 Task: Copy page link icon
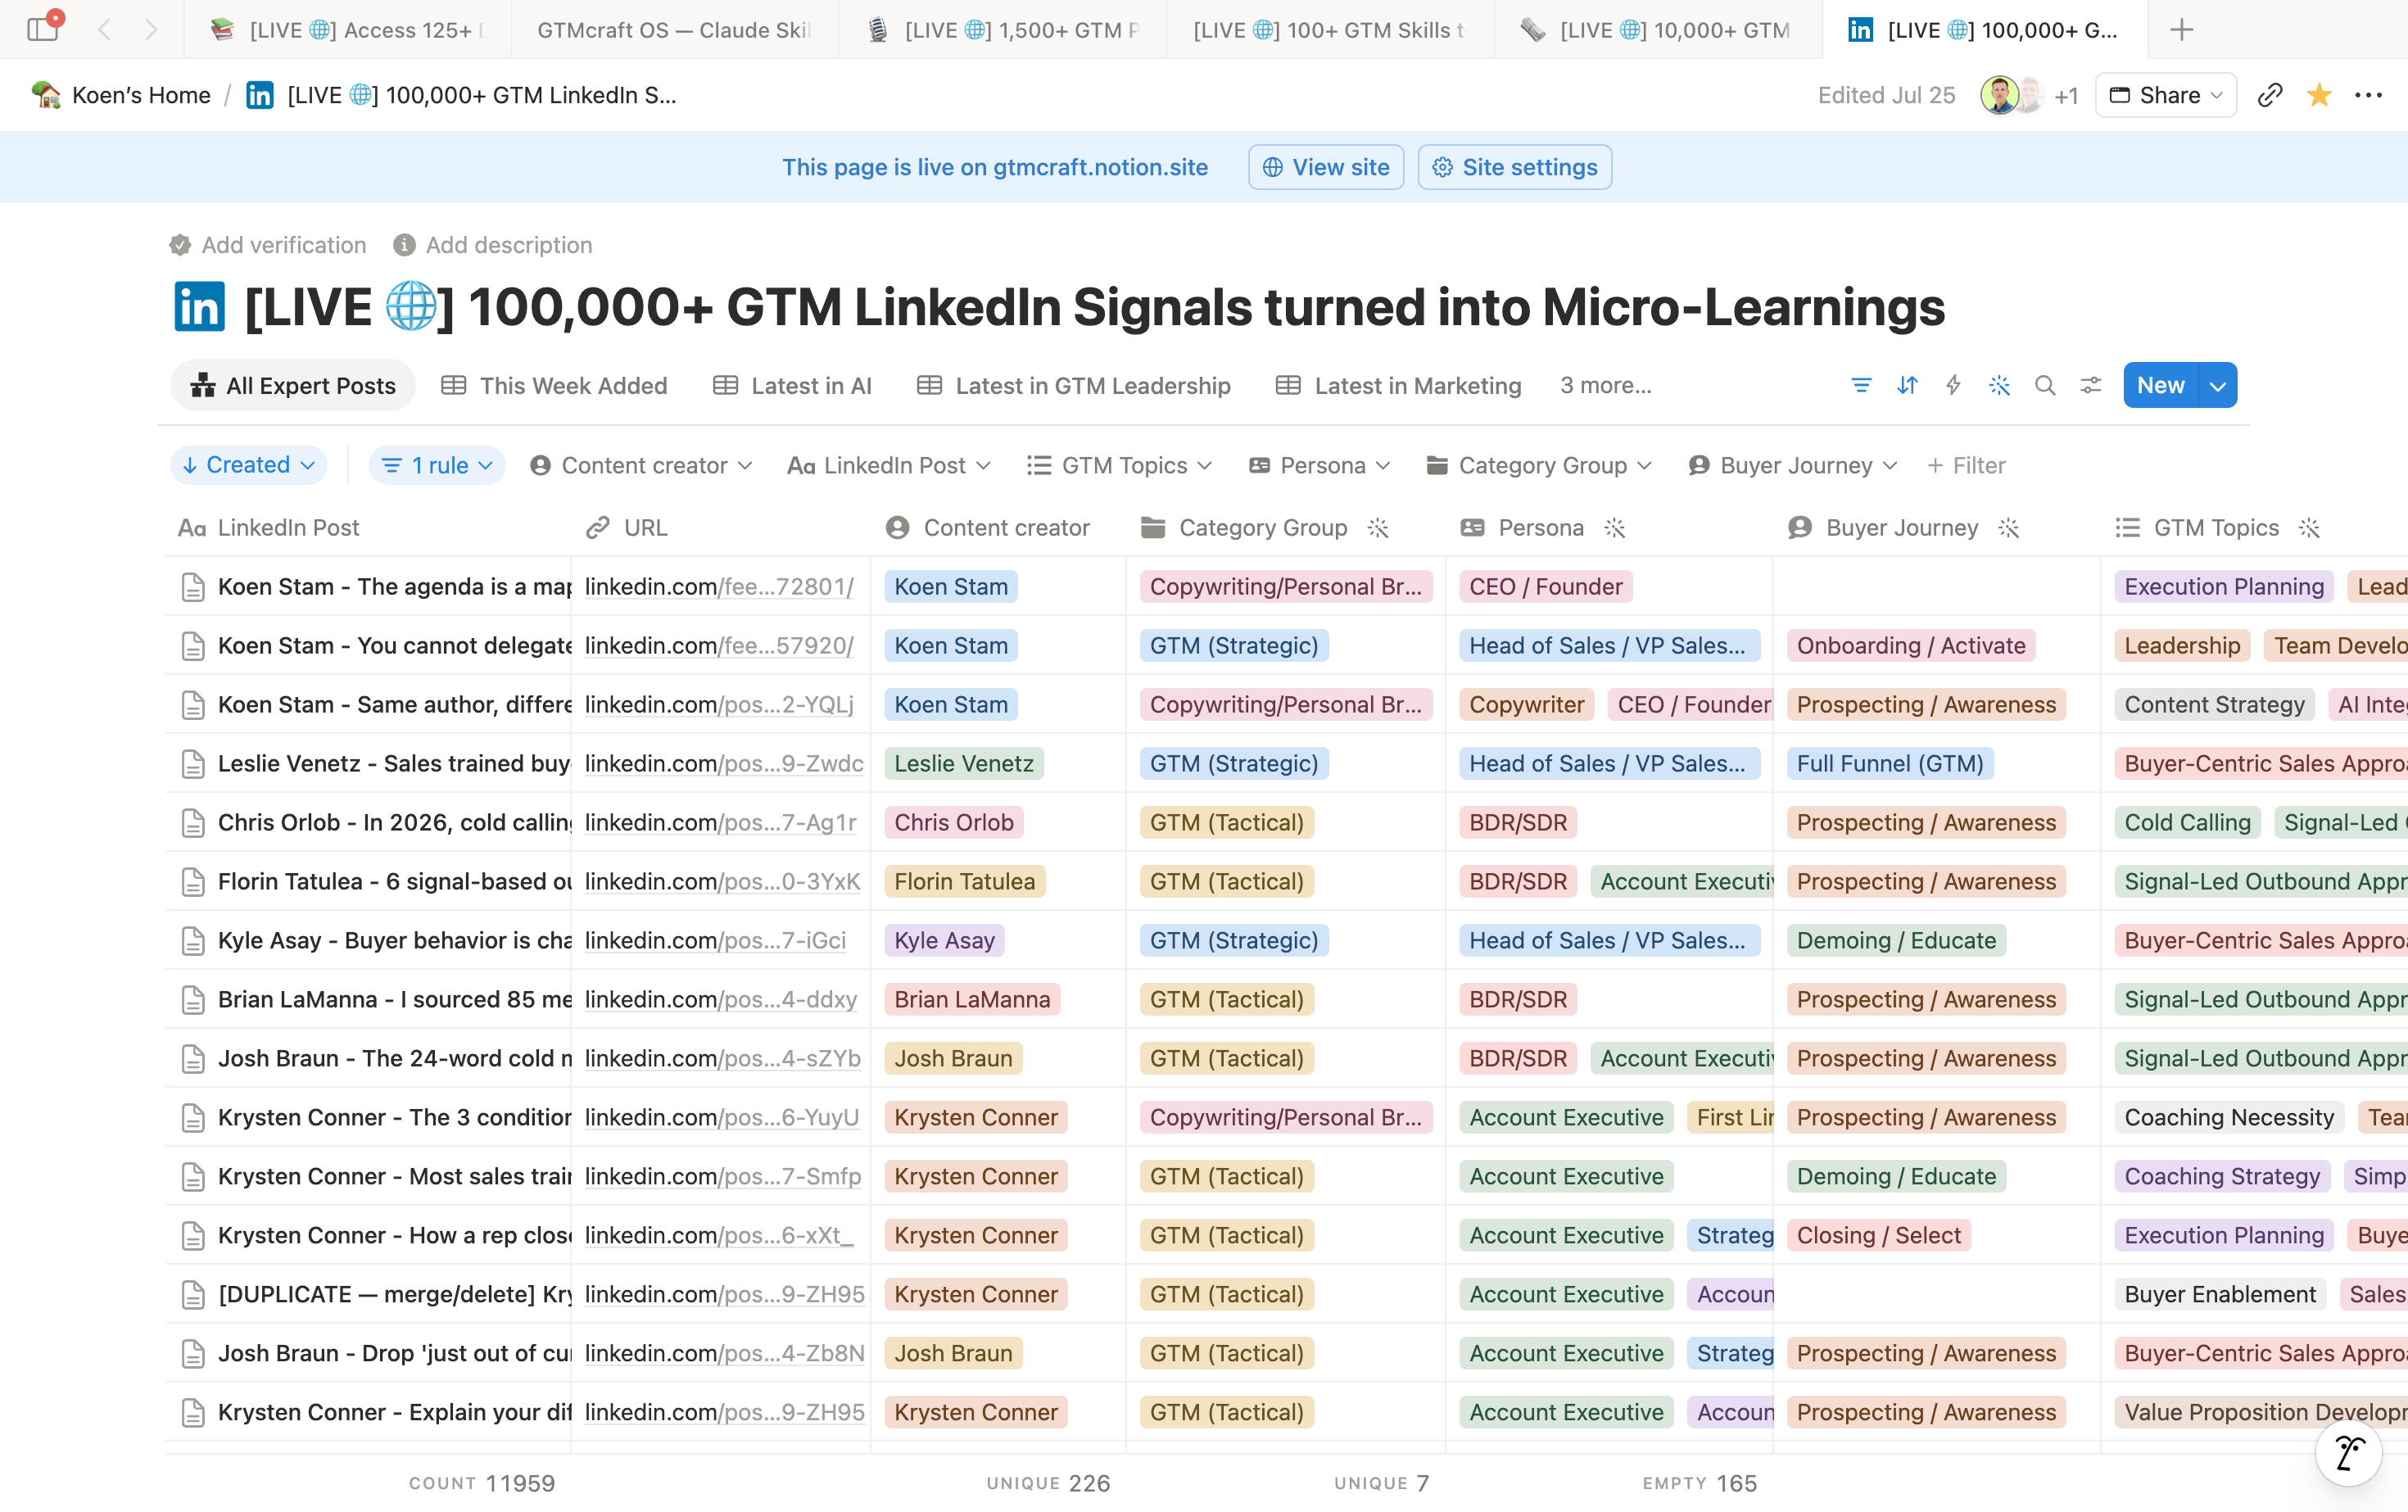[2270, 95]
